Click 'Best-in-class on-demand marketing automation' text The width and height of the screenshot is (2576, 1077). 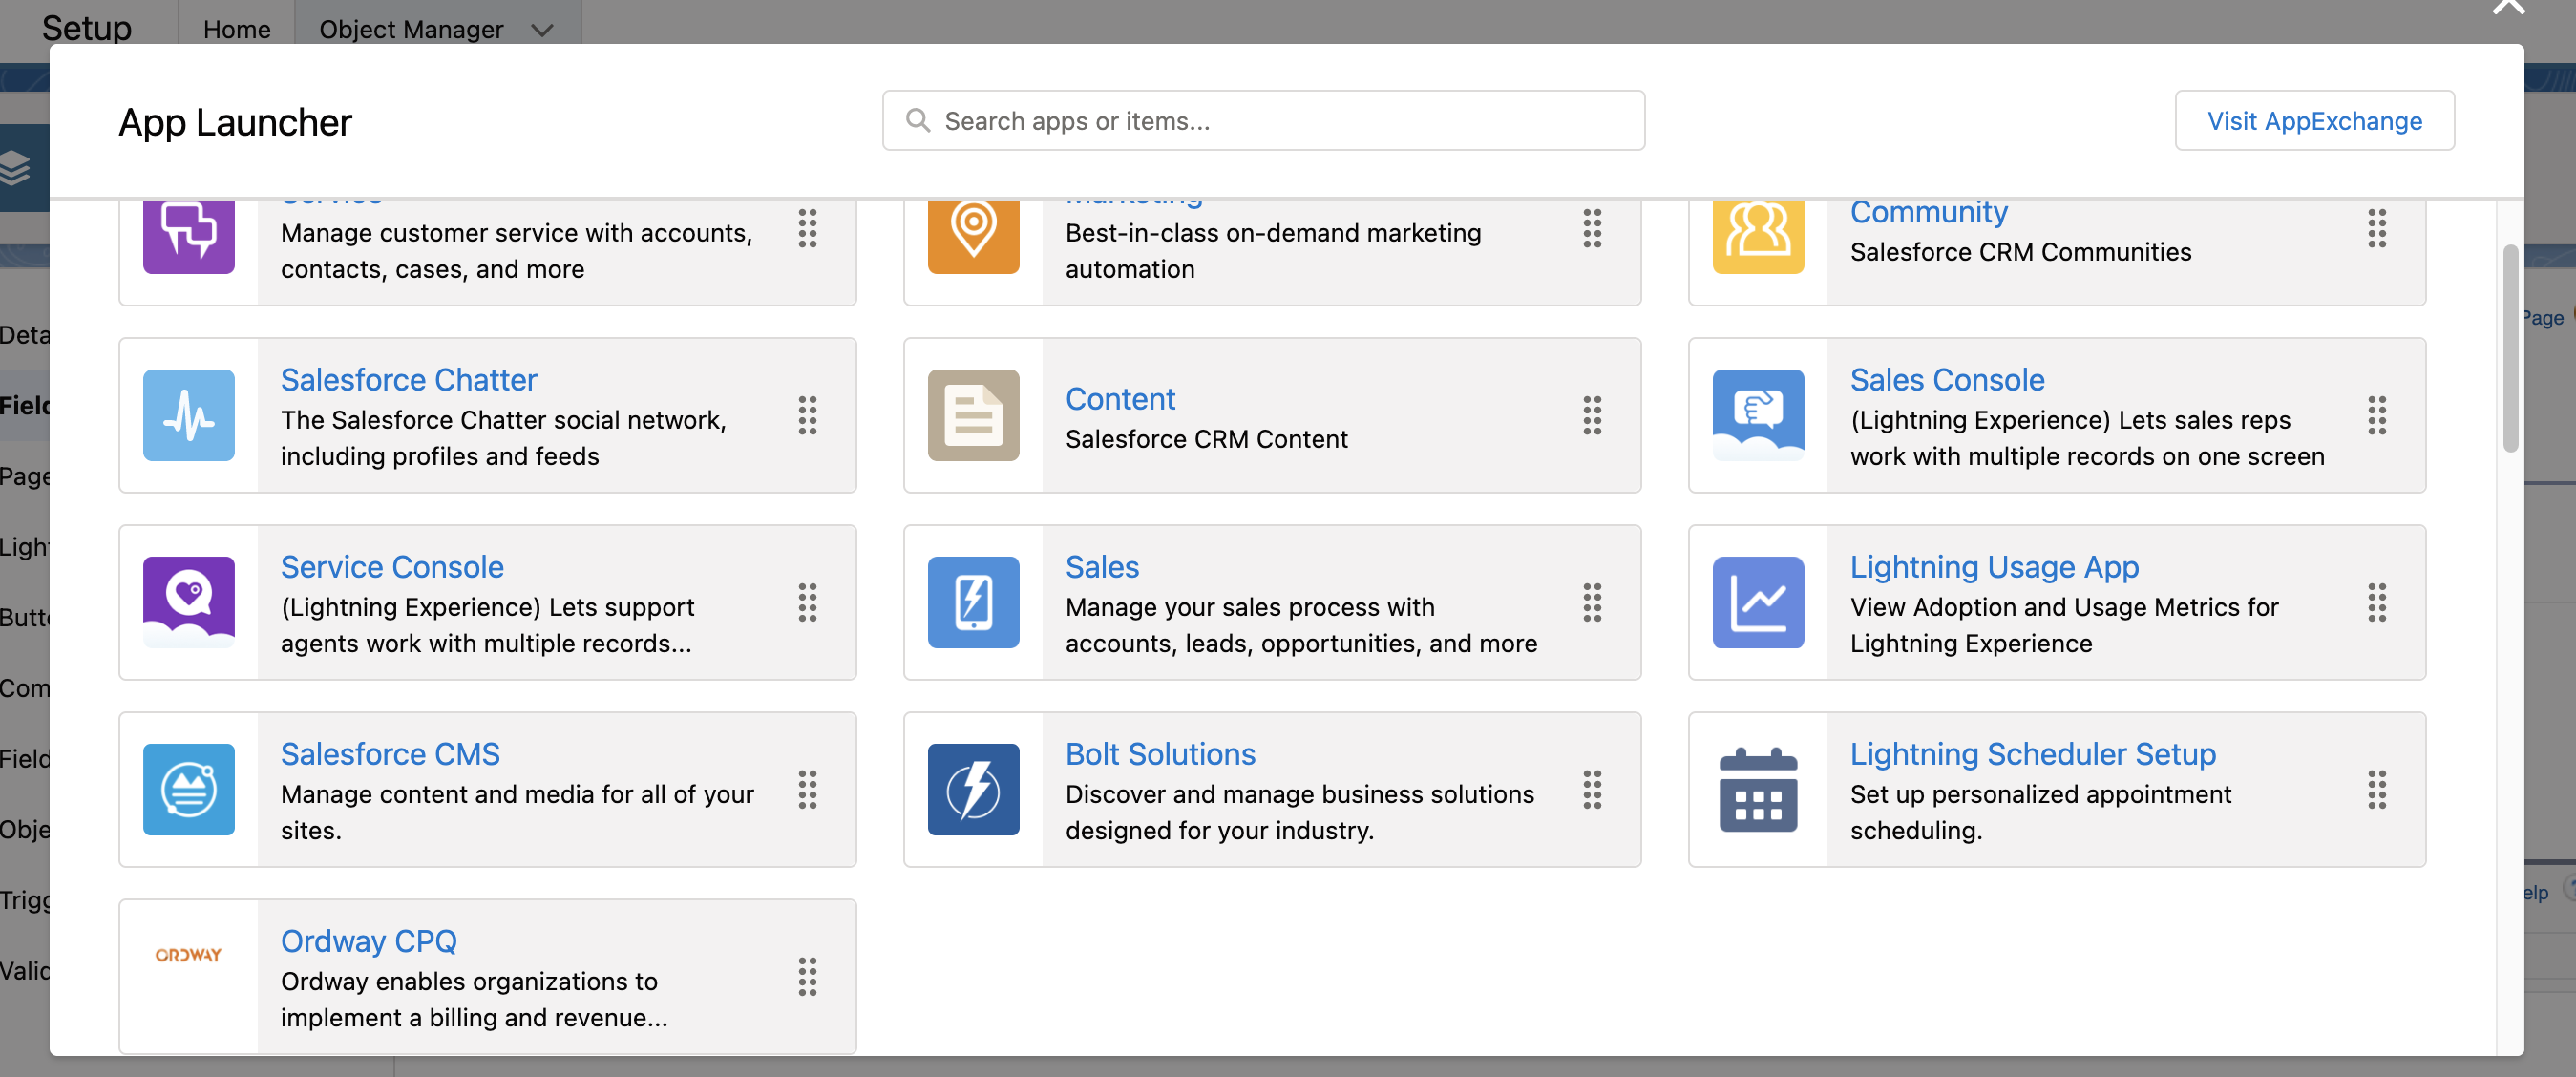[x=1273, y=251]
